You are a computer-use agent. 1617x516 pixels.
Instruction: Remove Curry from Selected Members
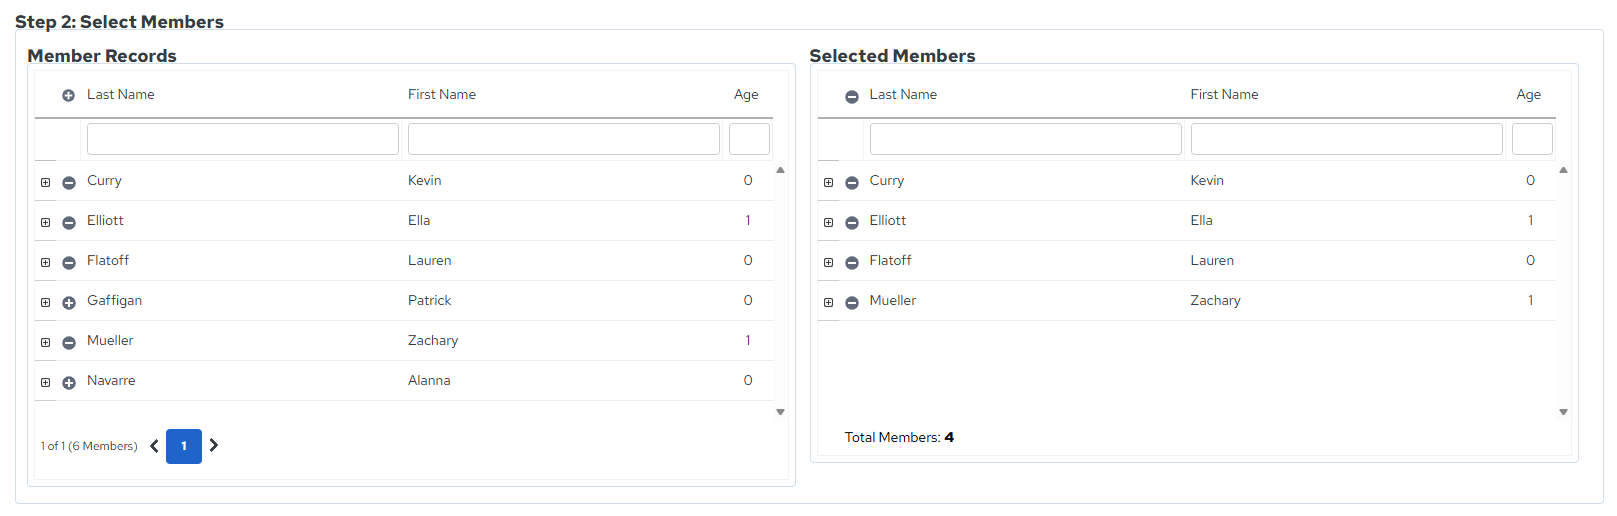pos(852,183)
